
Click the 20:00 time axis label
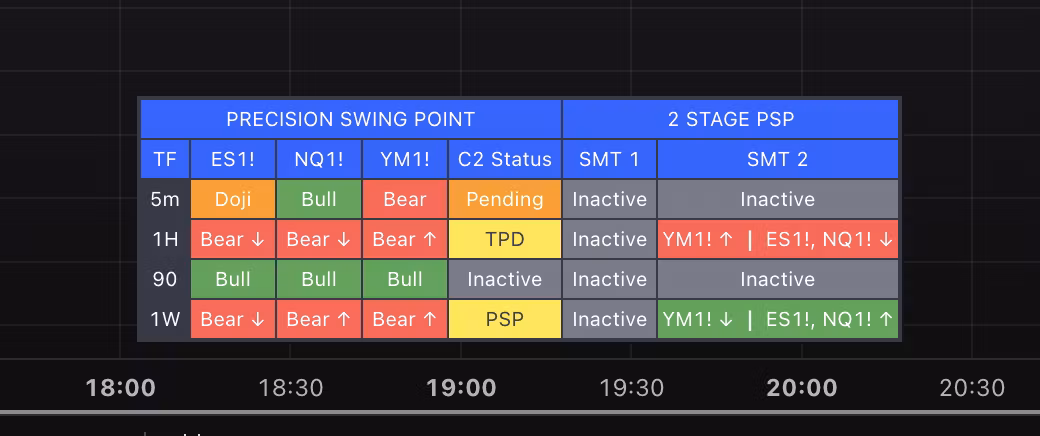point(802,387)
